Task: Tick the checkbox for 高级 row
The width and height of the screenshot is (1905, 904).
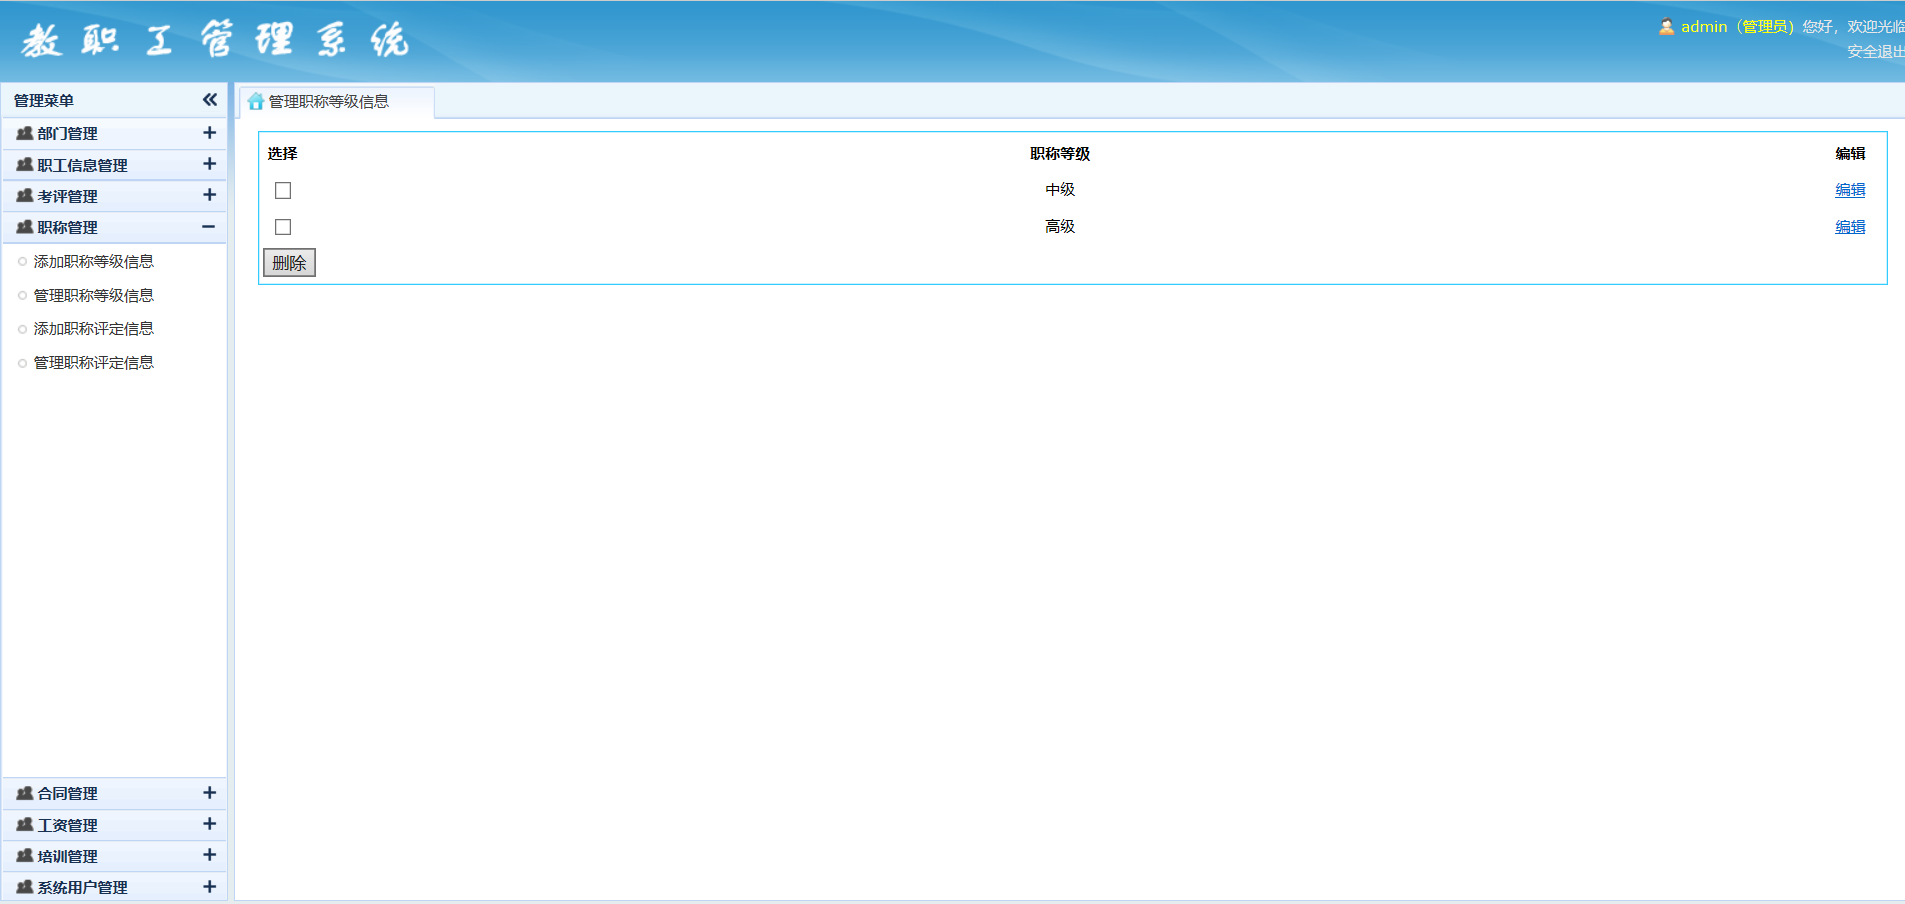Action: [283, 227]
